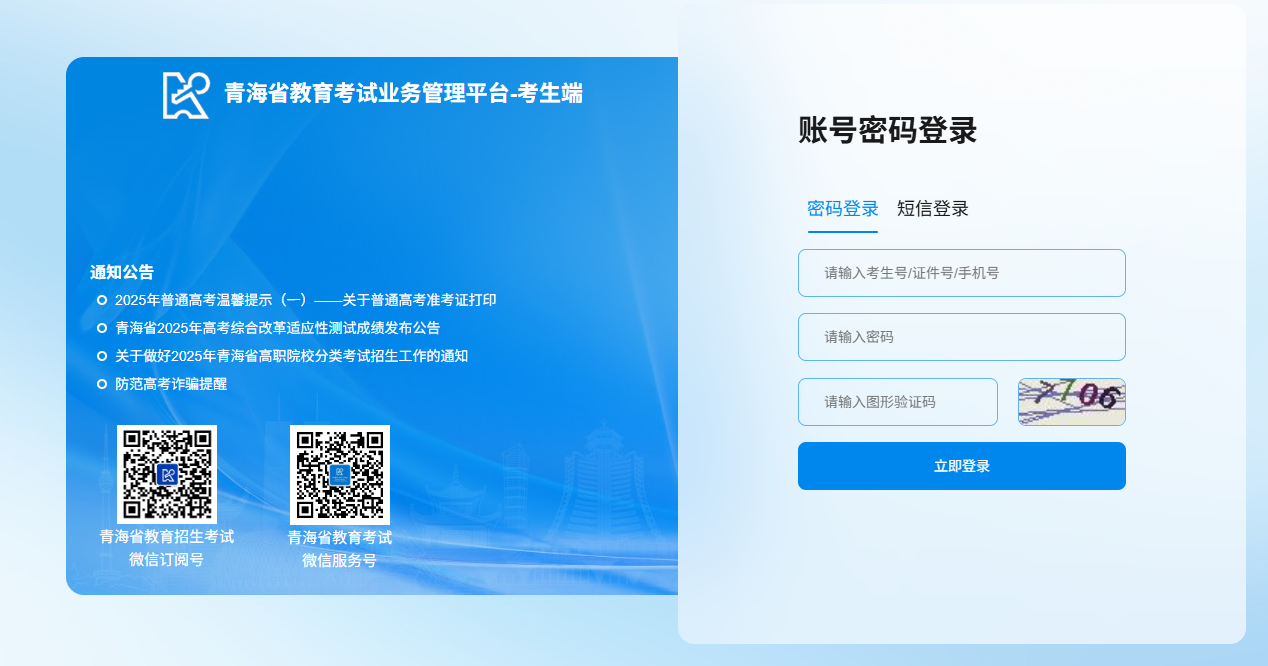Click the 青海省教育考试 微信服务号 caption
Viewport: 1268px width, 666px height.
click(340, 549)
